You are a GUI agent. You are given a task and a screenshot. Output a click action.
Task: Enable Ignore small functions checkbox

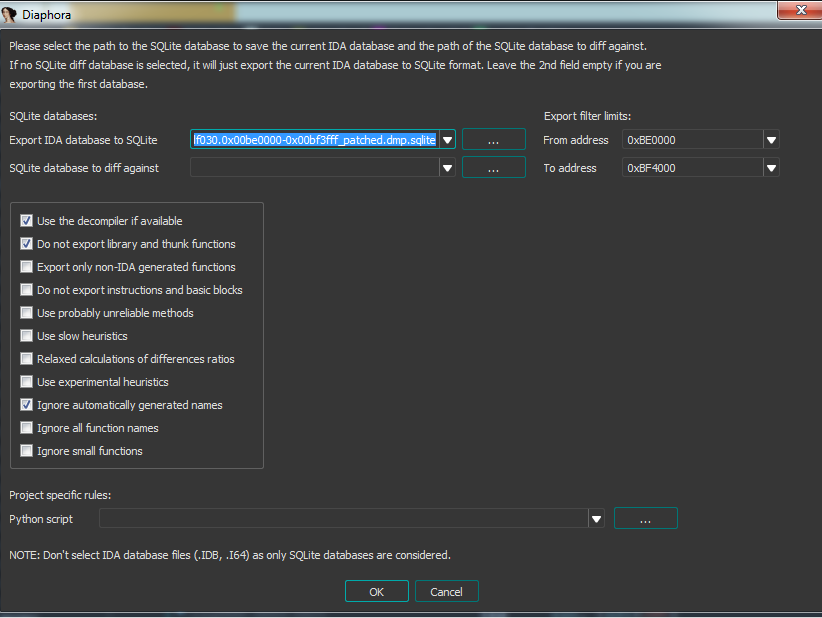point(26,451)
